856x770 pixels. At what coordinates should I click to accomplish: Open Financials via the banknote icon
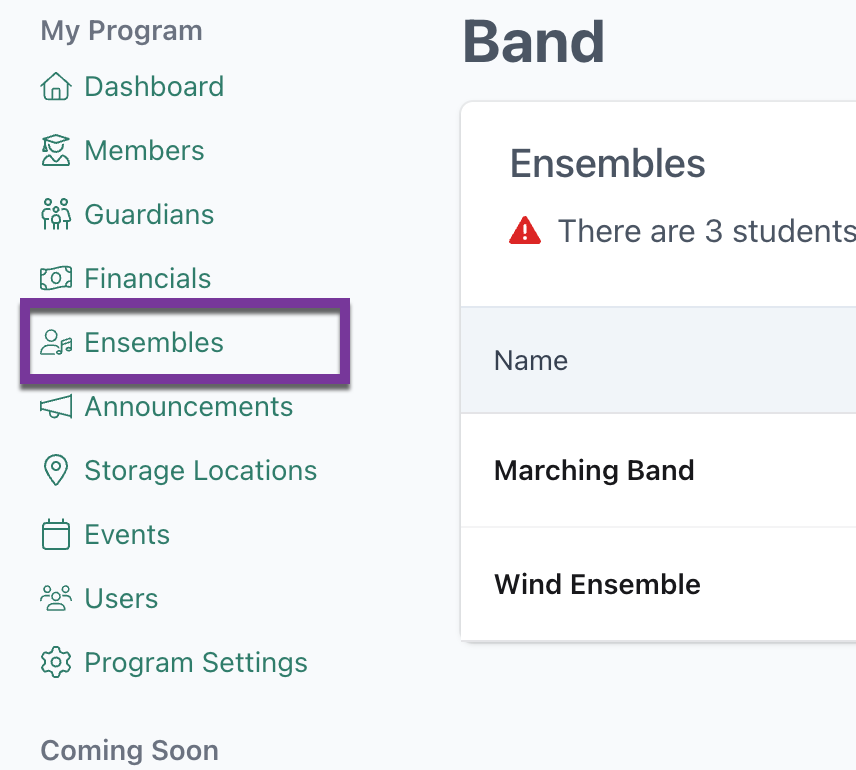pyautogui.click(x=58, y=278)
